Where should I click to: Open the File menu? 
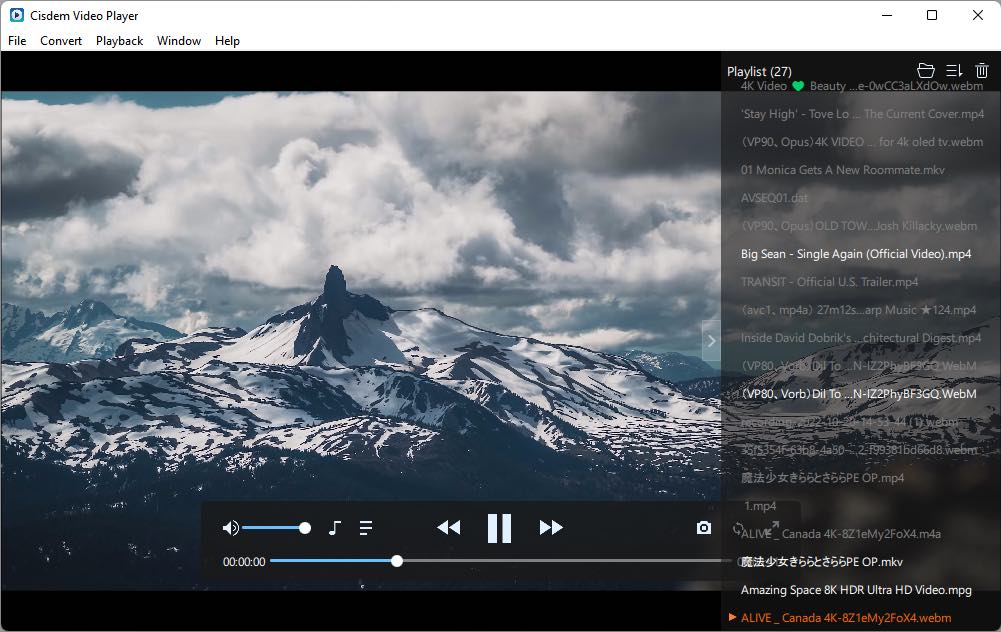point(16,41)
